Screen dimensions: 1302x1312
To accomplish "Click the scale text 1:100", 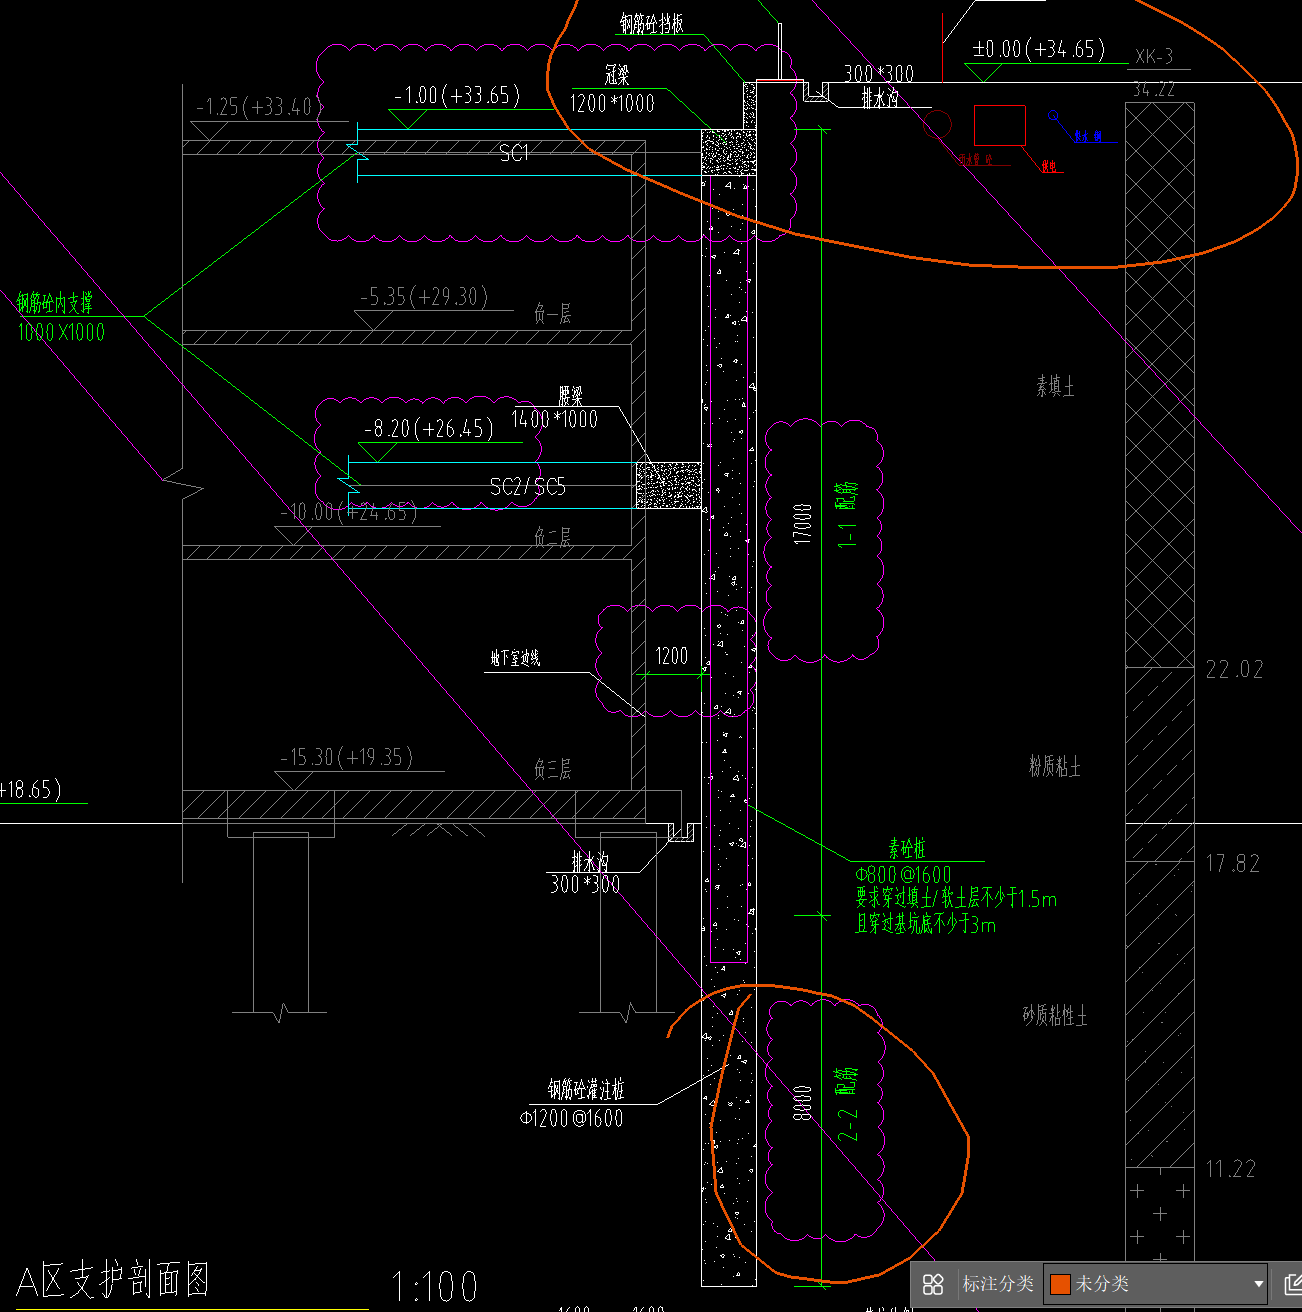I will tap(434, 1287).
